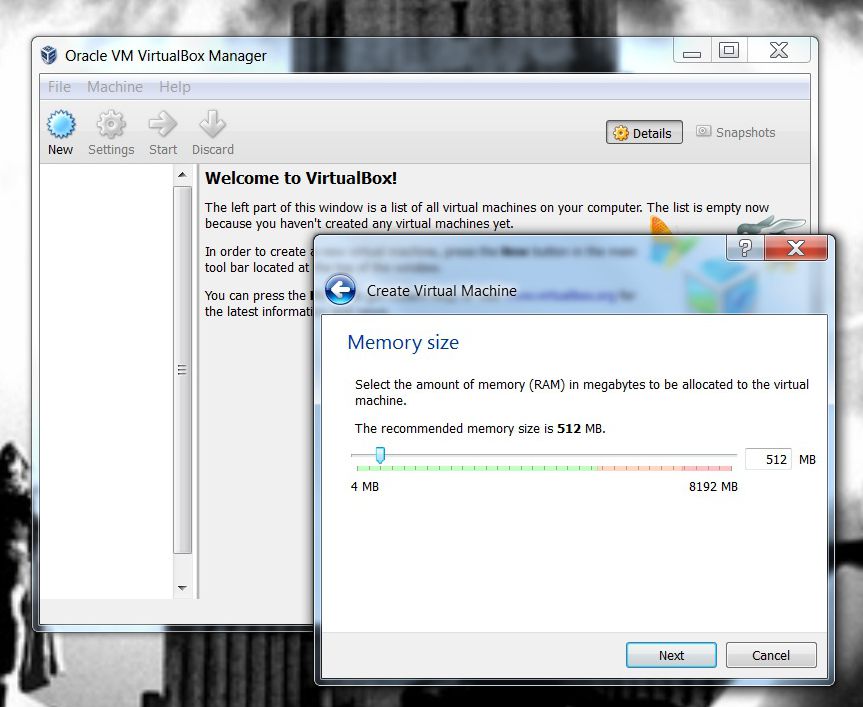Open the Help menu
The height and width of the screenshot is (707, 863).
point(175,87)
